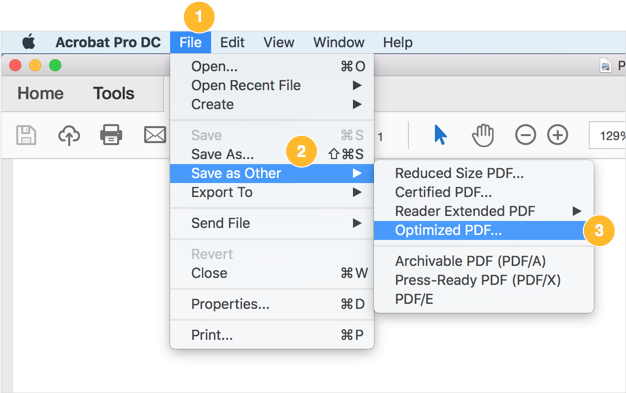Click the document icon in title bar
Screen dimensions: 626x393
pos(605,65)
